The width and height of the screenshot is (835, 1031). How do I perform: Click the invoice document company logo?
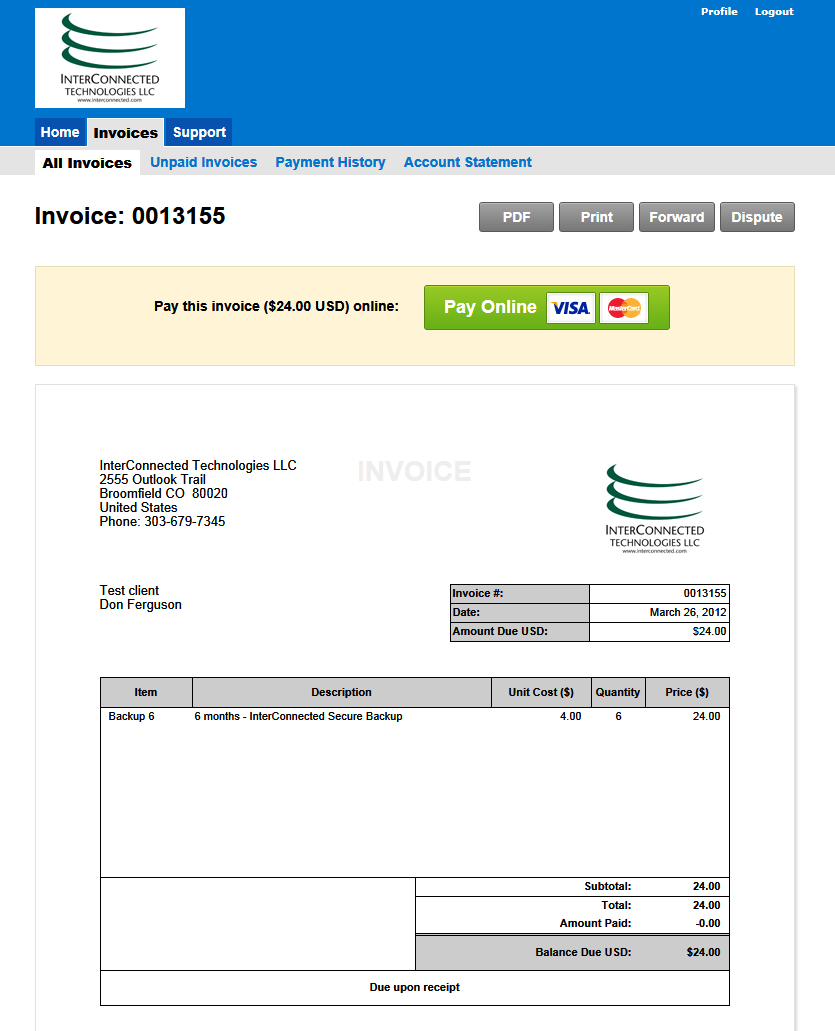click(654, 509)
